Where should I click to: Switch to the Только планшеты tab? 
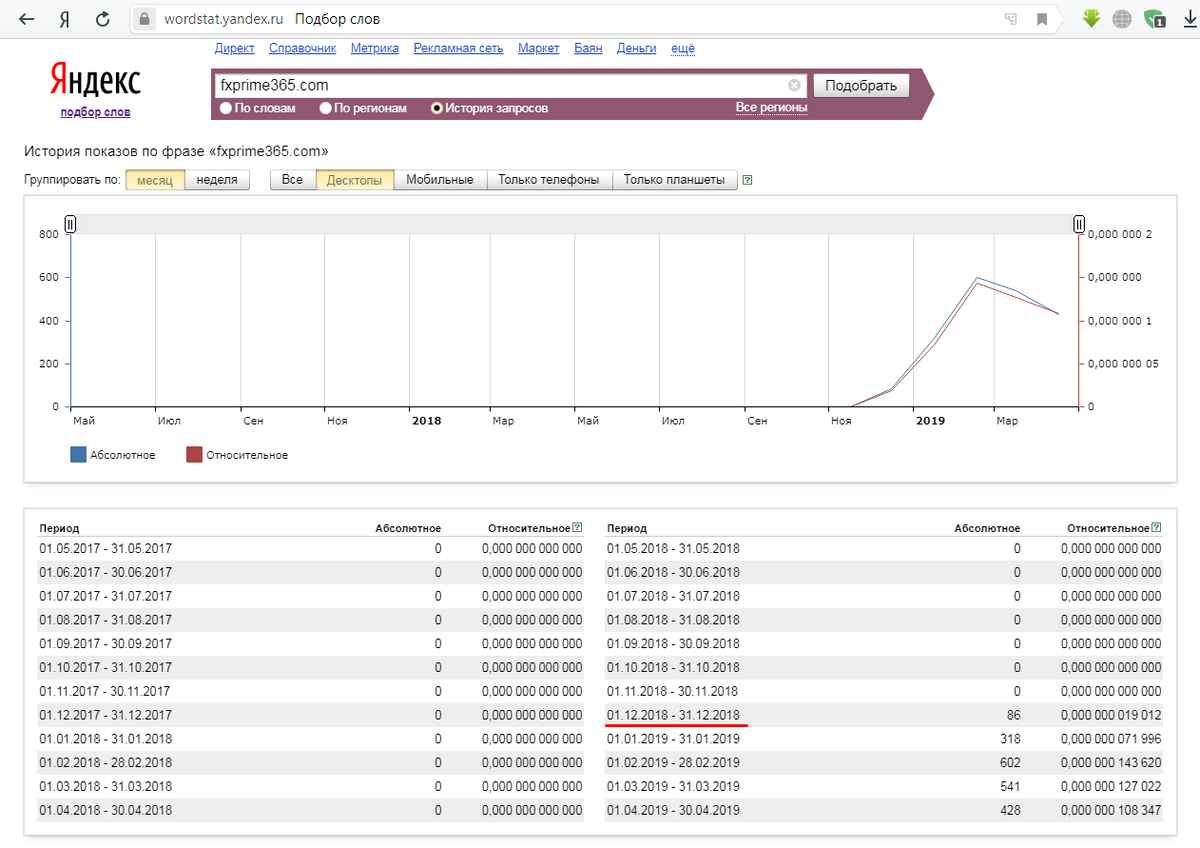pyautogui.click(x=674, y=180)
